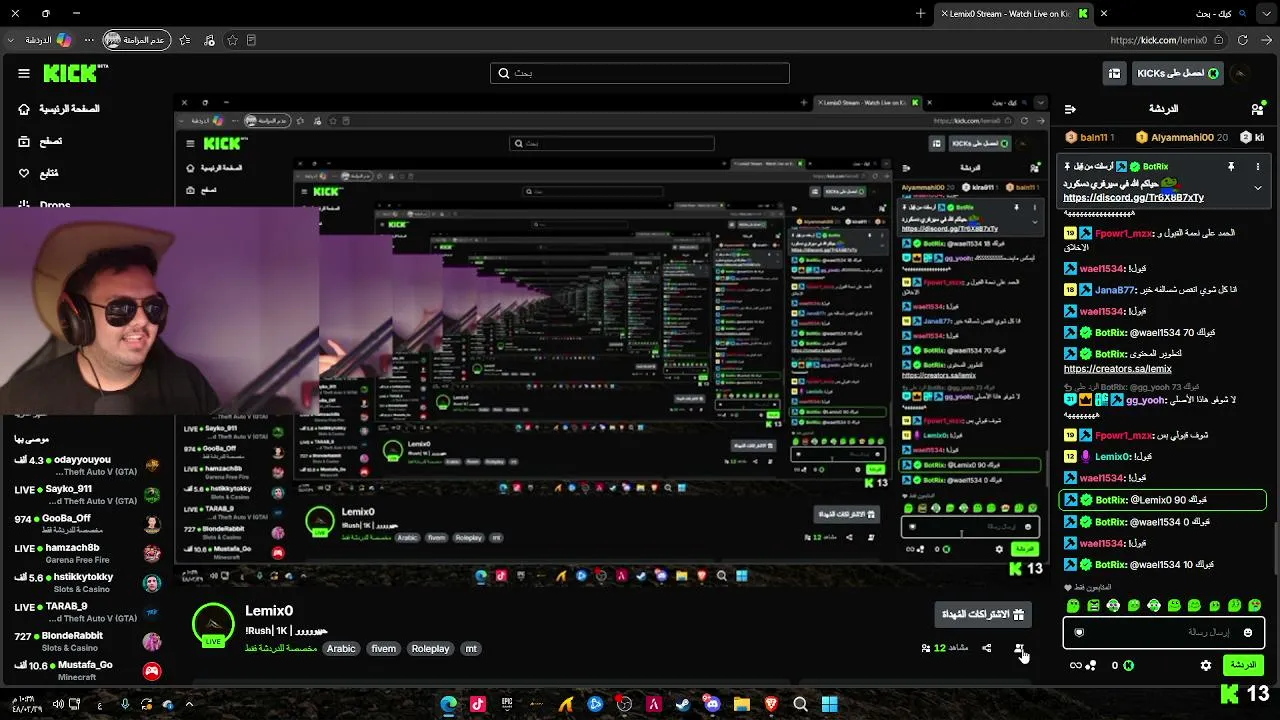Show hidden system tray icons
1280x720 pixels.
click(189, 704)
